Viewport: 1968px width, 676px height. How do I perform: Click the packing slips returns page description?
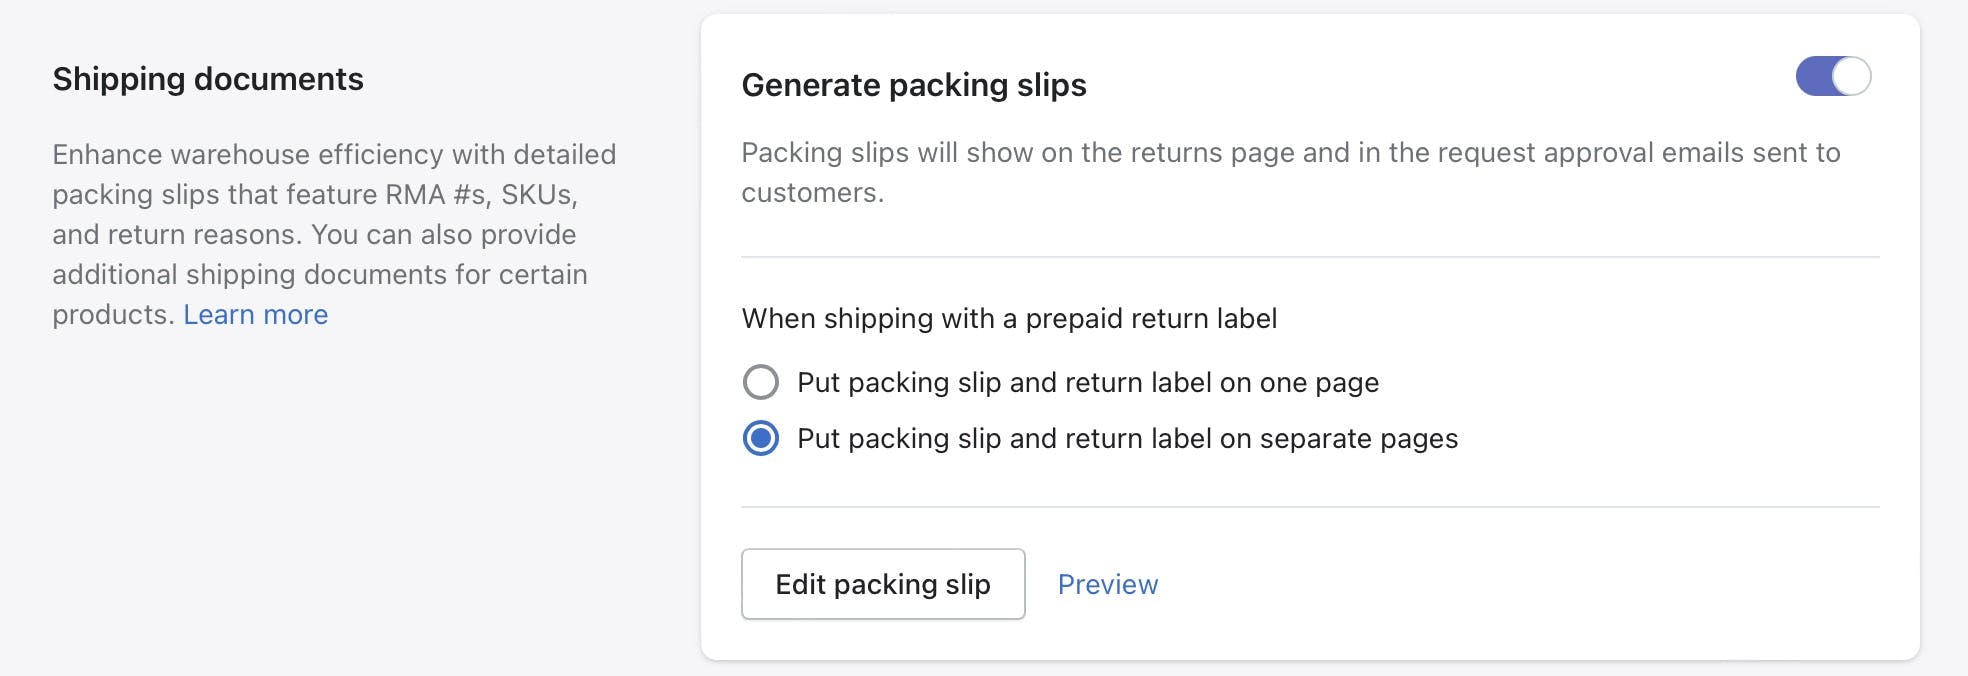tap(1290, 153)
